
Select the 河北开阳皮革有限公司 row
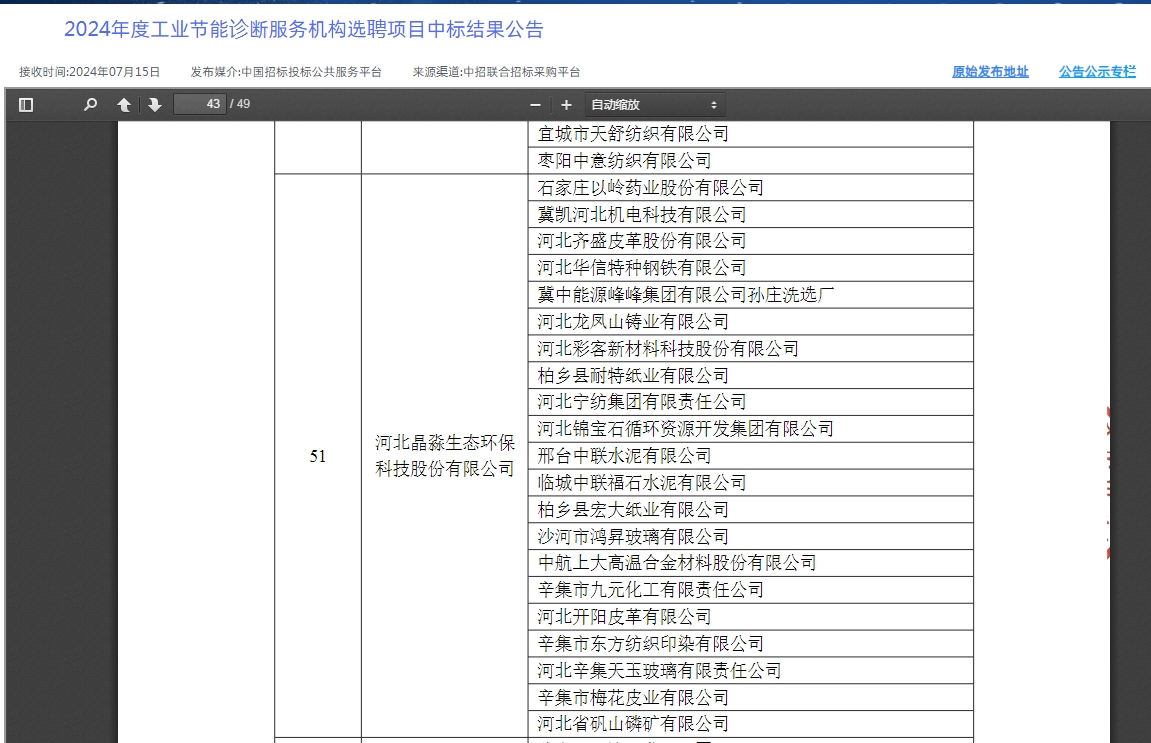[x=751, y=617]
